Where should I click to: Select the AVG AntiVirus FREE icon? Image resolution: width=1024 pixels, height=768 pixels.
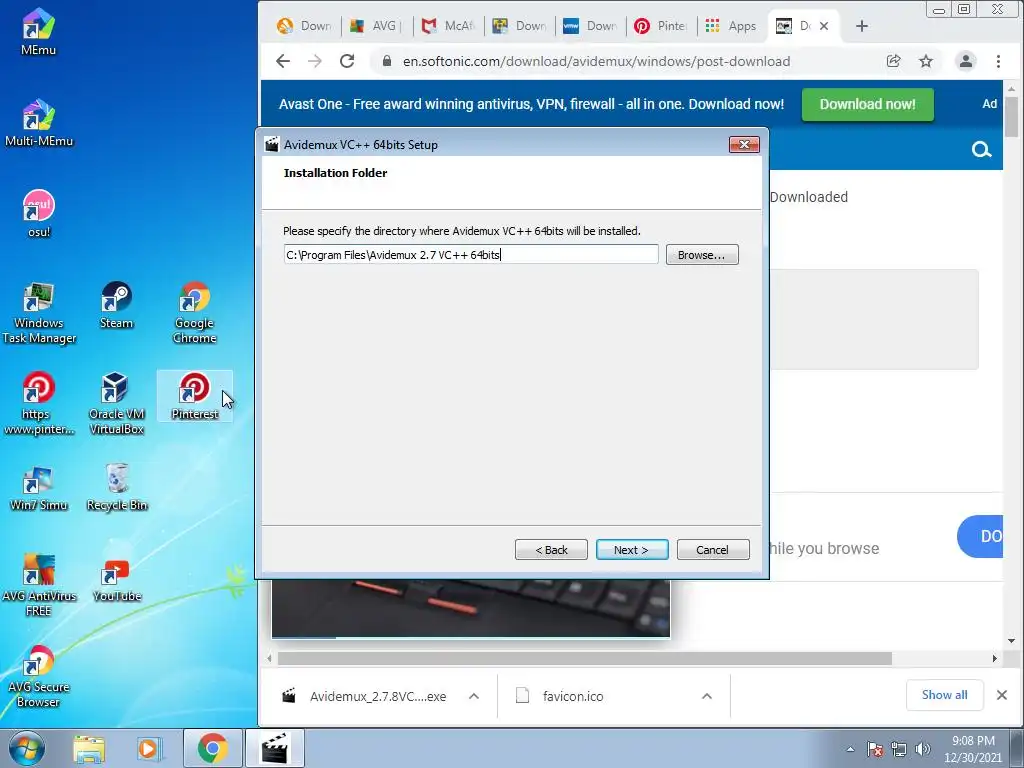pos(39,586)
